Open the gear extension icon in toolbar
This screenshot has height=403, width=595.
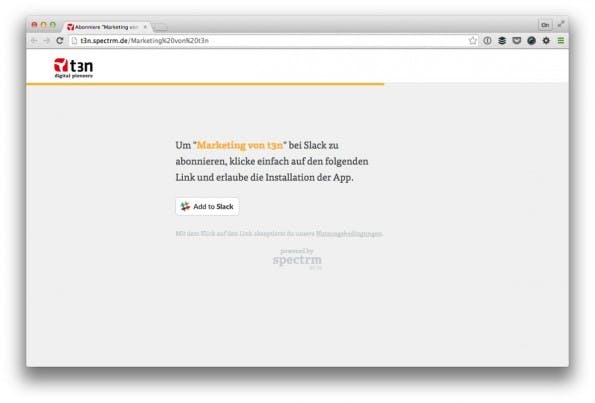(x=546, y=41)
